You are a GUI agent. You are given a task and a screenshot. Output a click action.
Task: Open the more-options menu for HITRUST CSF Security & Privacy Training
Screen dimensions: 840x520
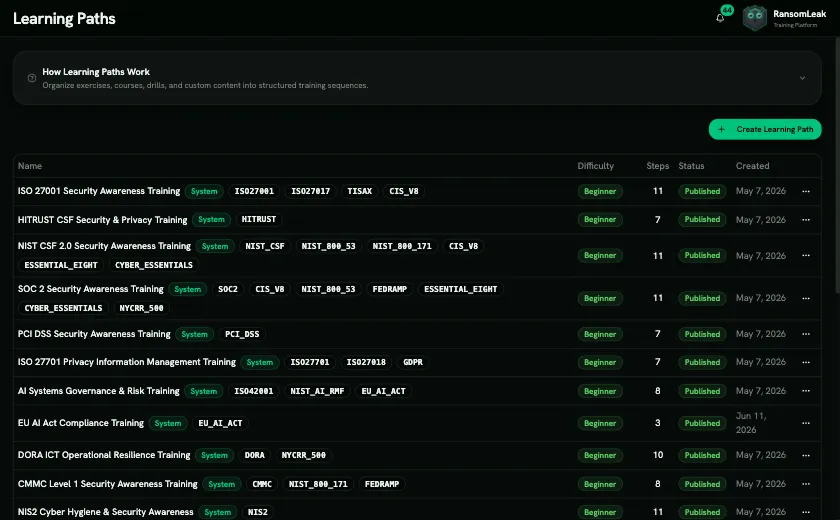click(805, 220)
